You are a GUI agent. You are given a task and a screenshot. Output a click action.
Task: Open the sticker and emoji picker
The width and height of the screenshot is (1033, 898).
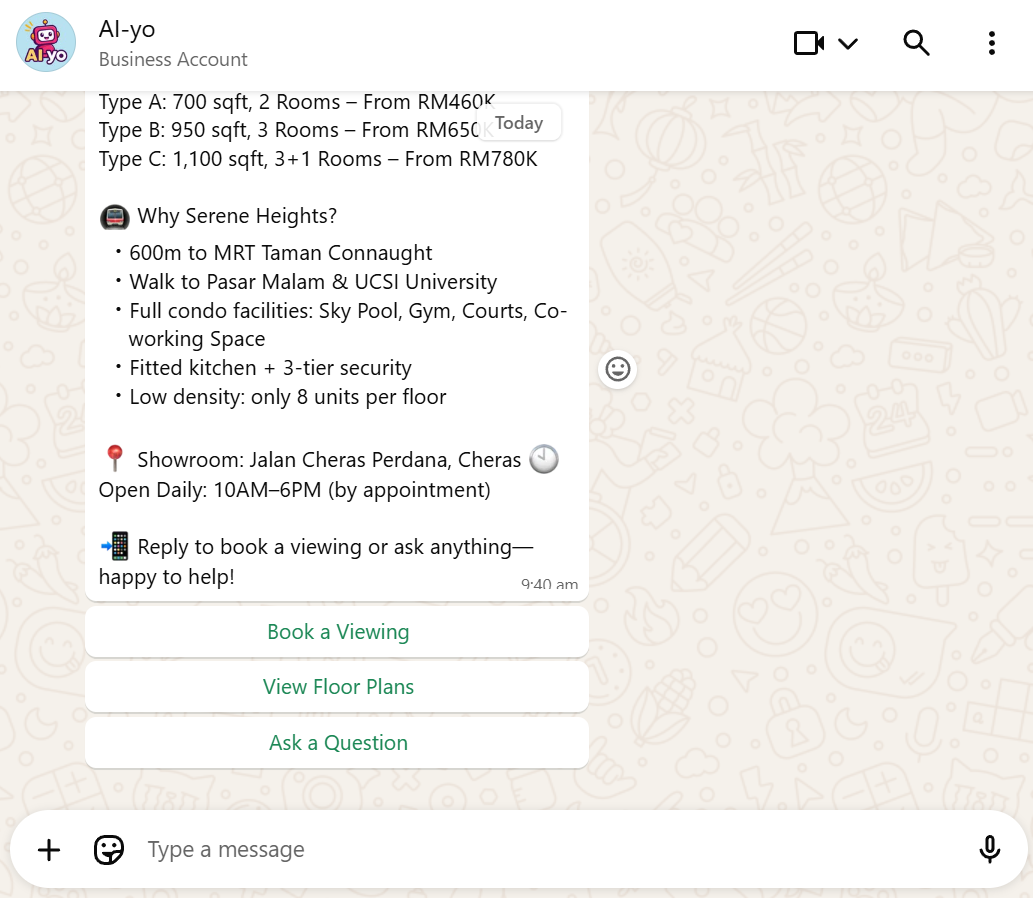point(108,849)
